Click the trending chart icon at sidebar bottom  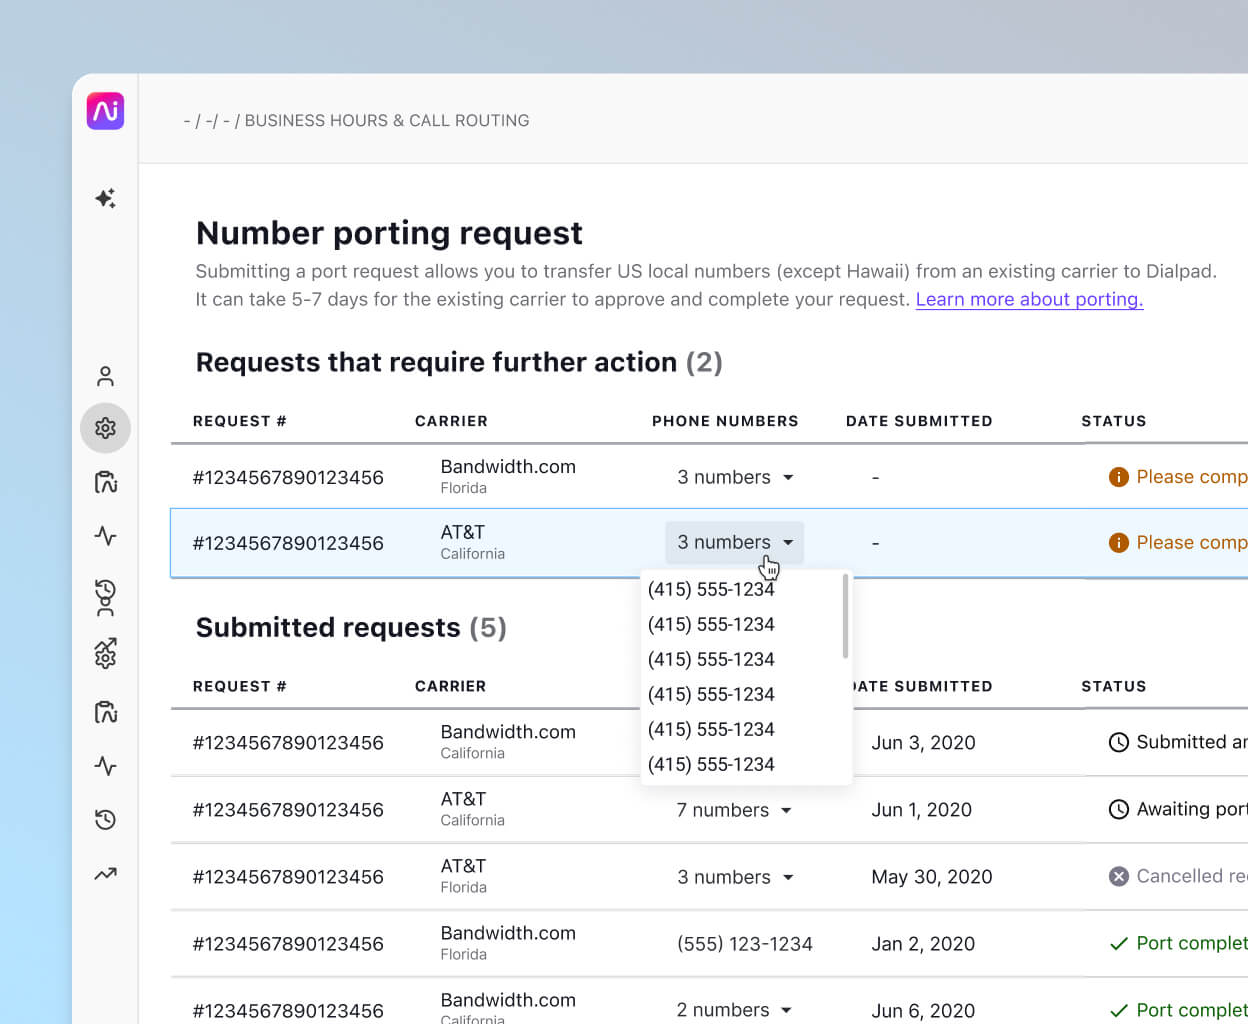tap(105, 874)
